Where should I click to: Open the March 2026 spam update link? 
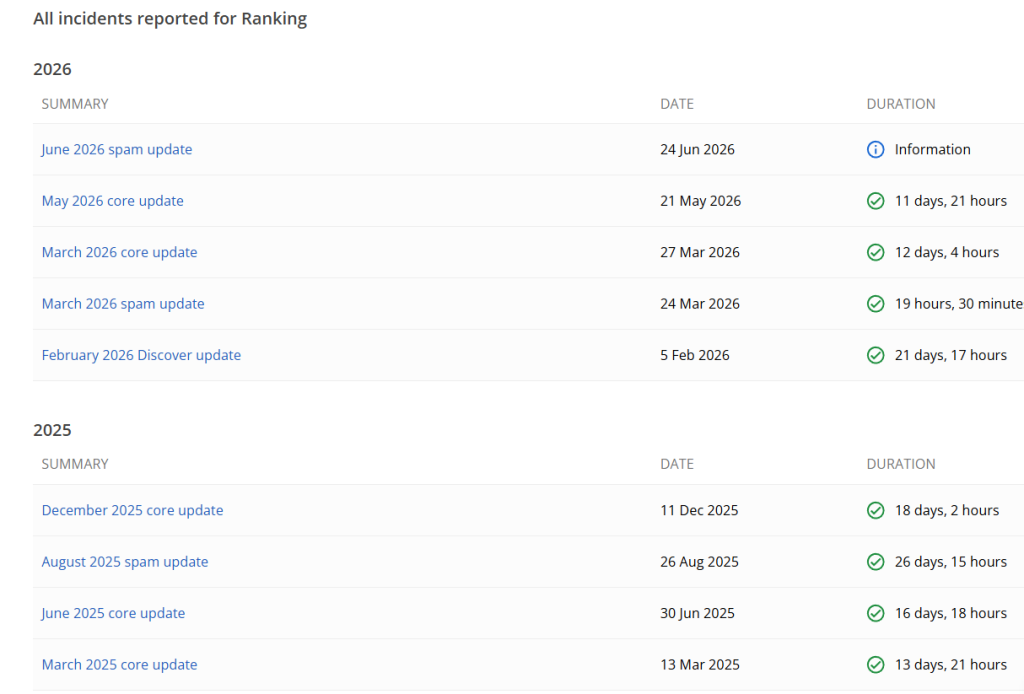pos(123,304)
